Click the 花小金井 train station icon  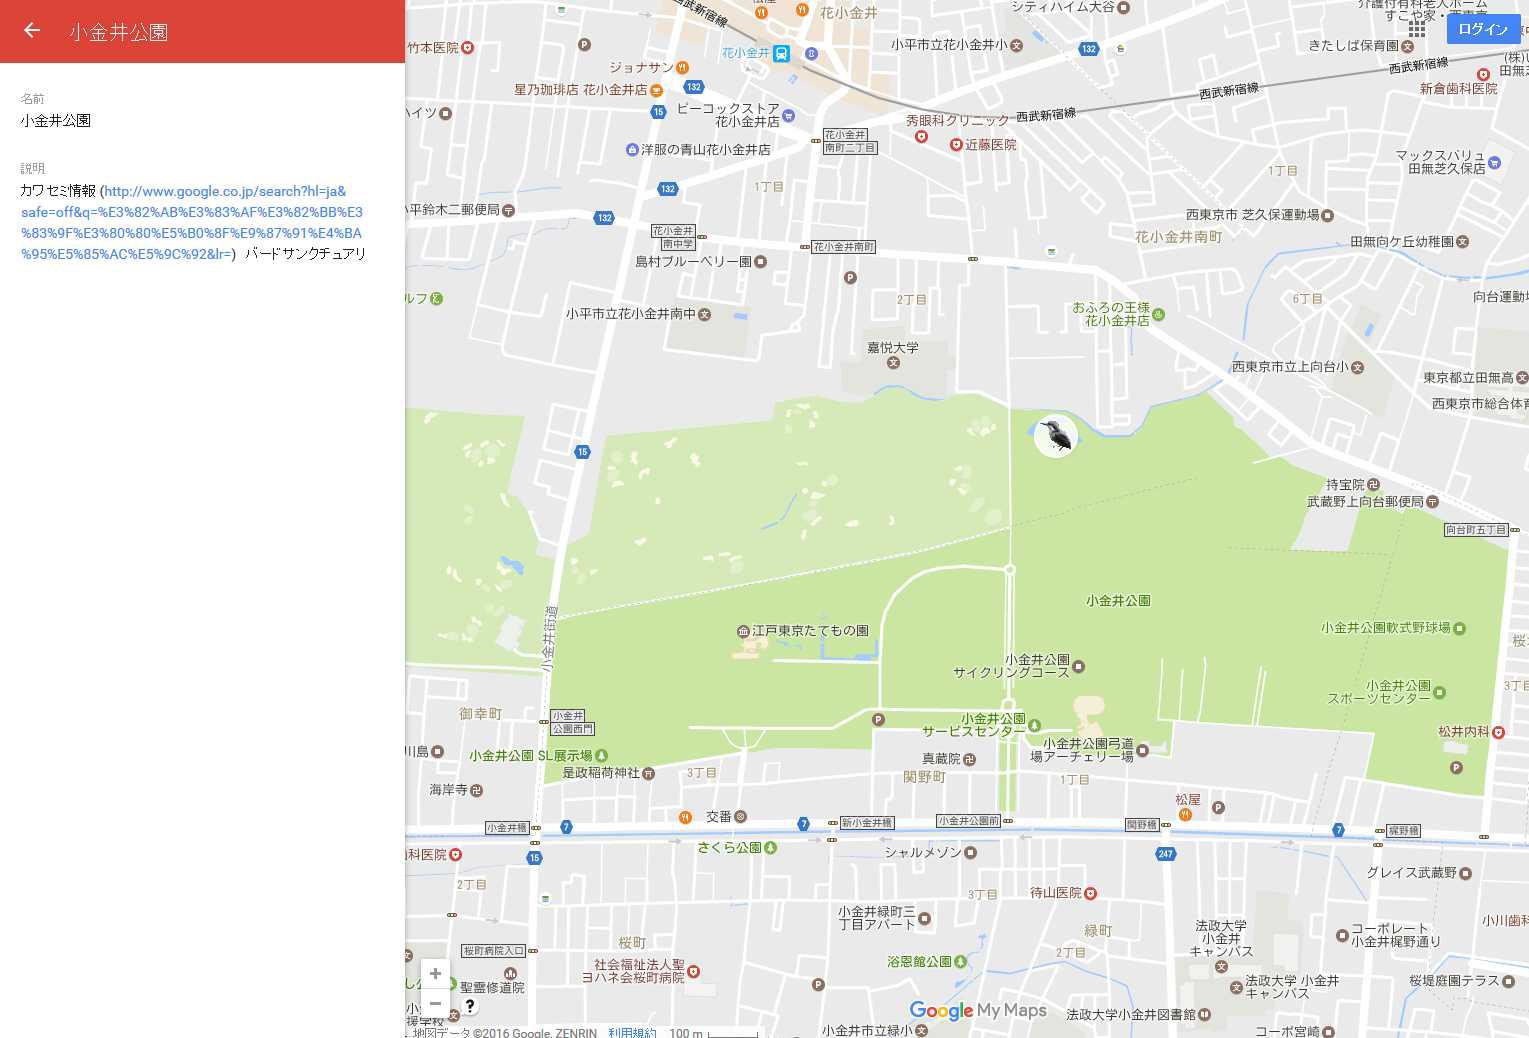pyautogui.click(x=782, y=53)
